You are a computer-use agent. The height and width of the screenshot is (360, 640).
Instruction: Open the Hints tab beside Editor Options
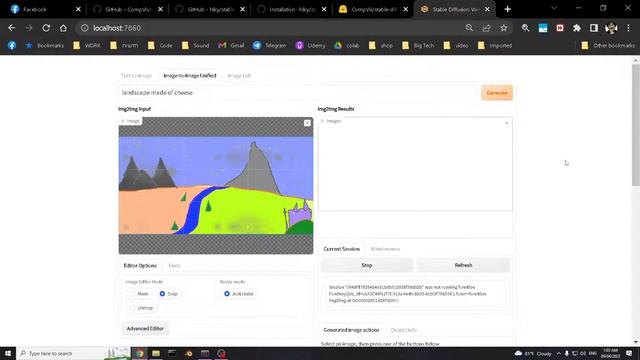click(x=174, y=266)
